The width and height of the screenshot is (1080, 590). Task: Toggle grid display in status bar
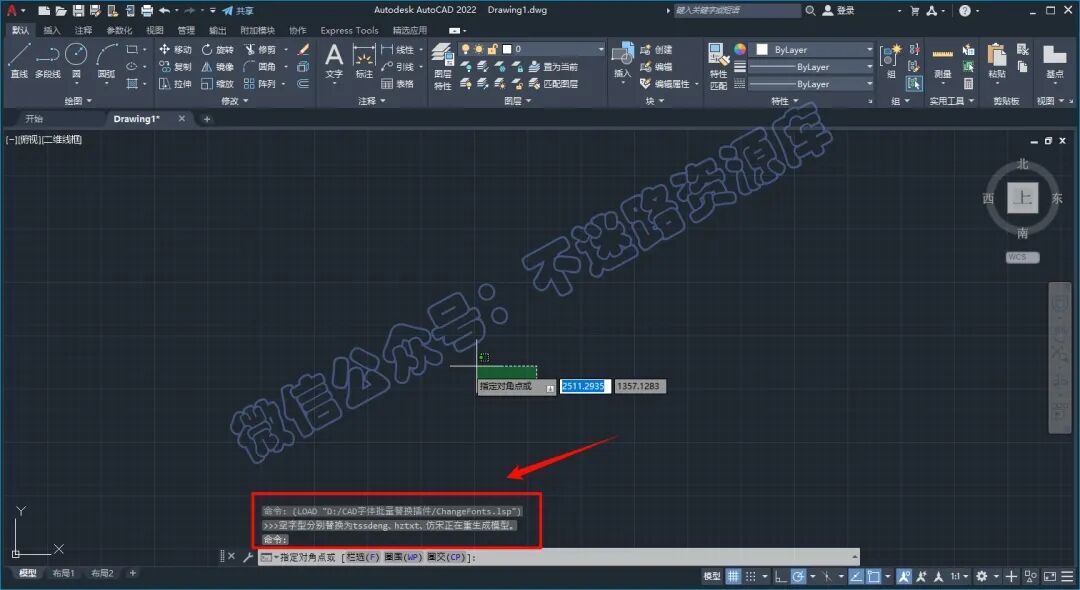[x=734, y=576]
